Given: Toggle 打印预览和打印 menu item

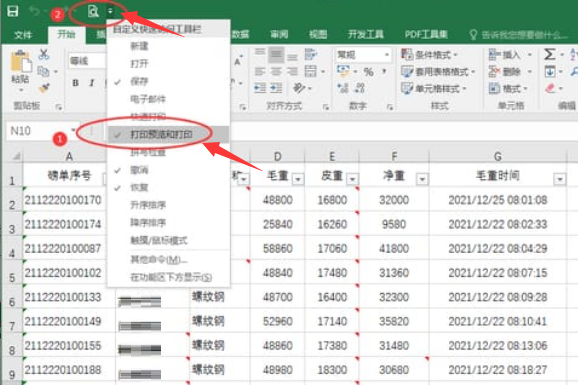Looking at the screenshot, I should (168, 135).
